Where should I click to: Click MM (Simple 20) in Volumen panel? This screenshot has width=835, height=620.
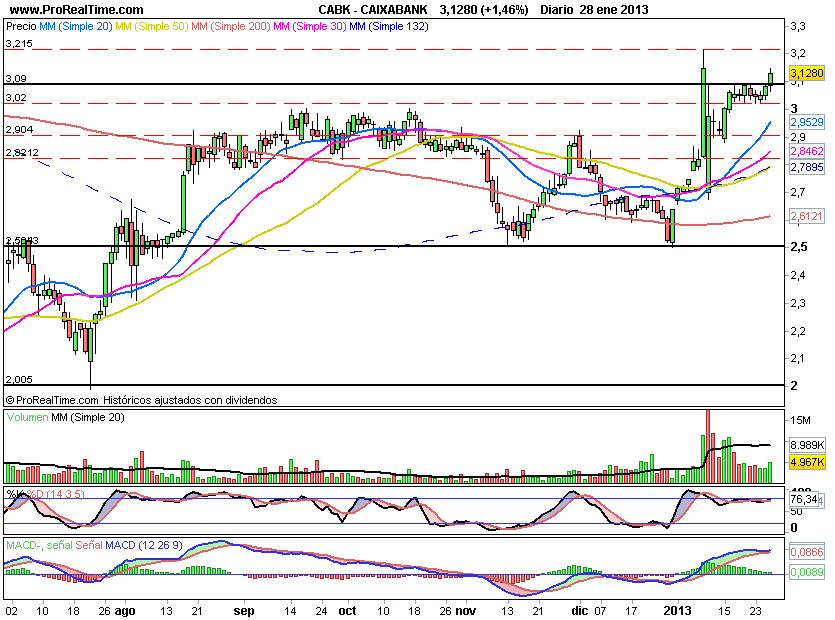click(88, 417)
